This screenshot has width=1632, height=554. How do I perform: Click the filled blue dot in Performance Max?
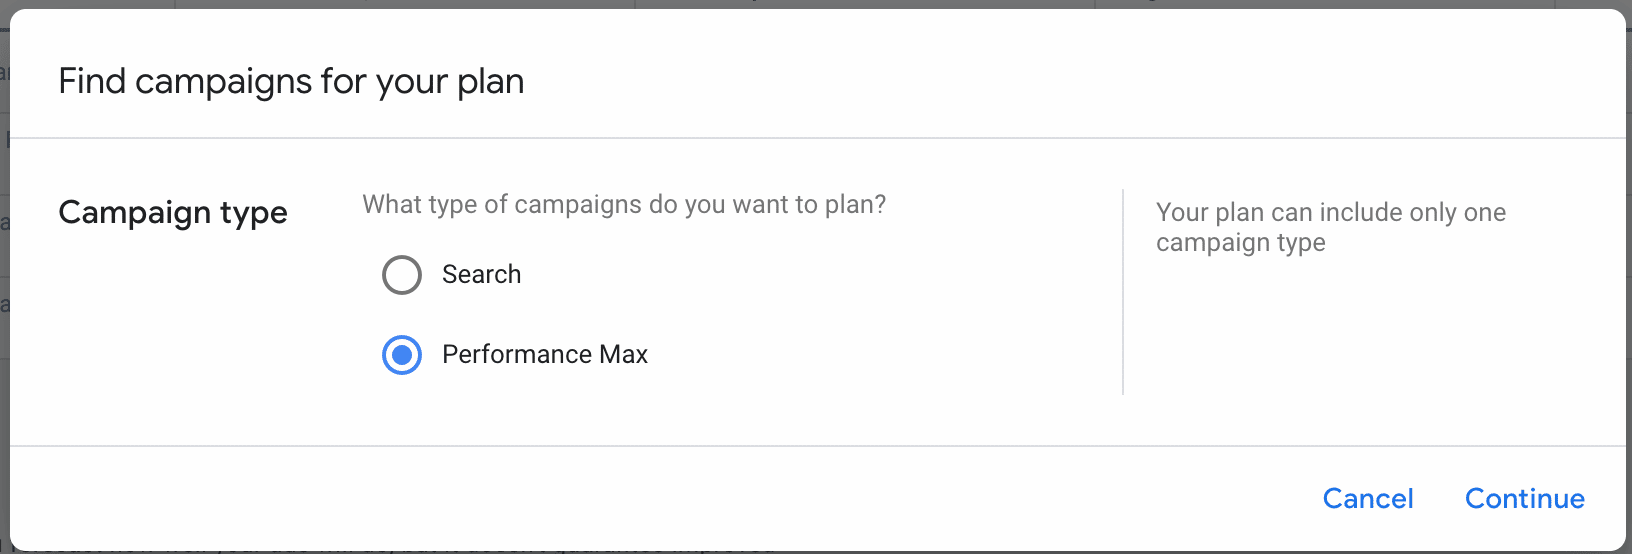coord(402,355)
